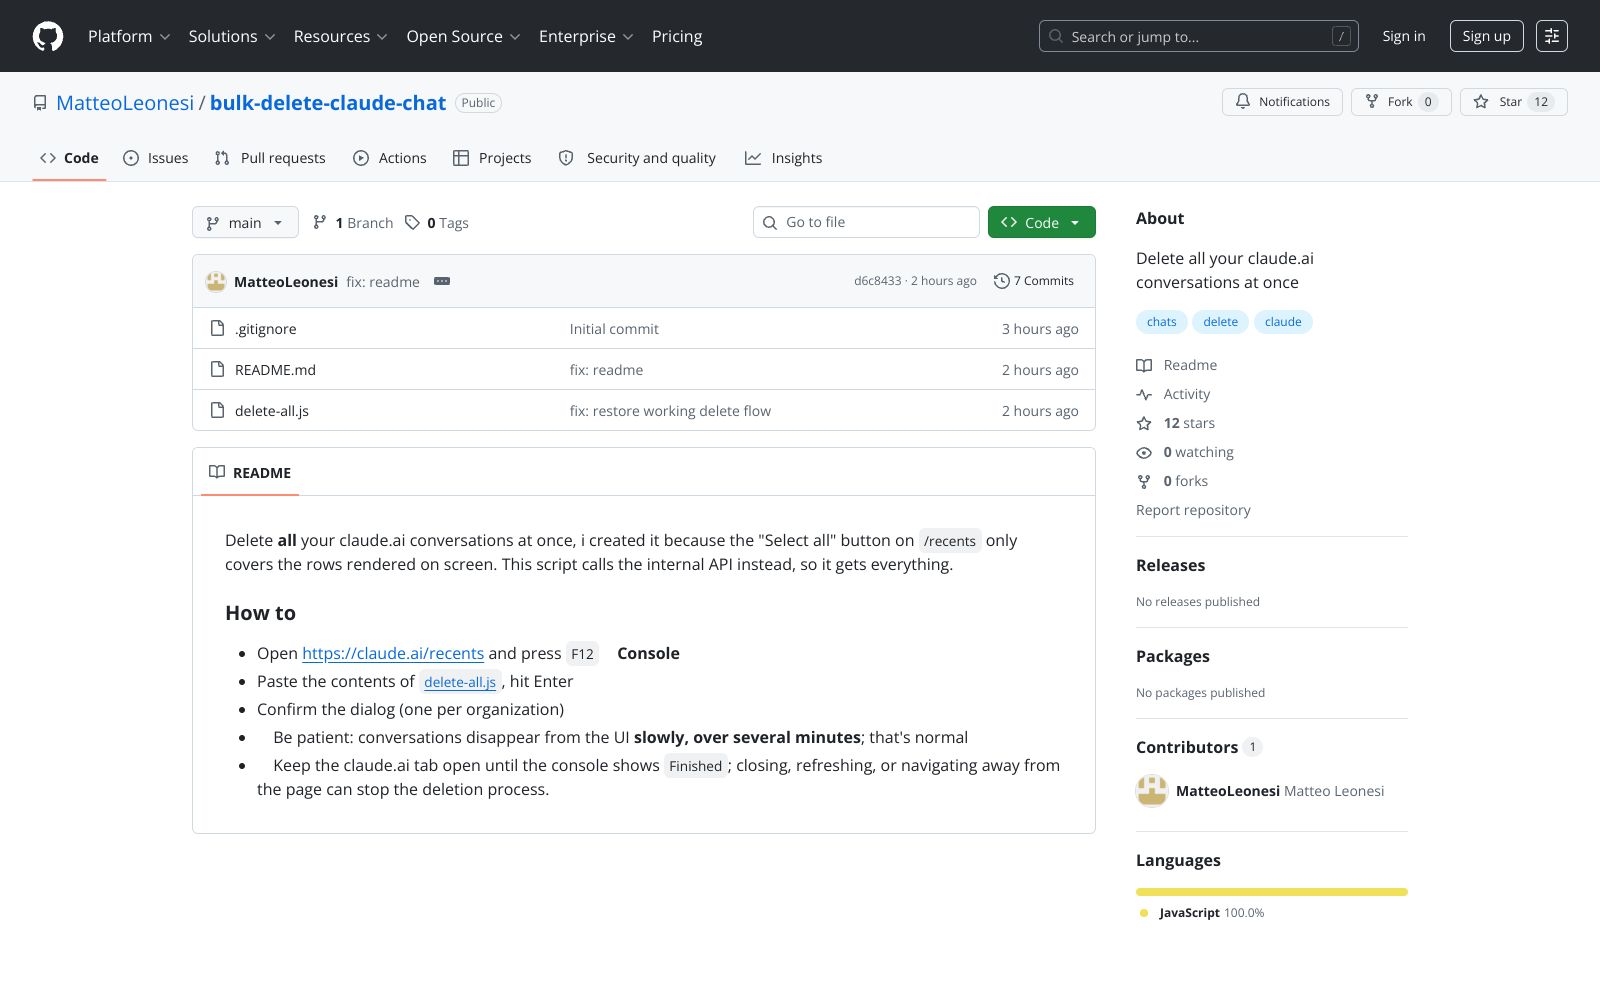The image size is (1600, 1000).
Task: View the 12 stars stargazers
Action: (x=1176, y=423)
